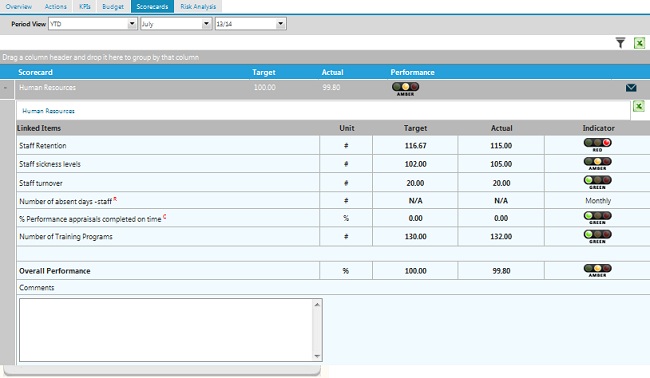Click the Human Resources amber performance light
Viewport: 650px width, 378px height.
(x=405, y=88)
